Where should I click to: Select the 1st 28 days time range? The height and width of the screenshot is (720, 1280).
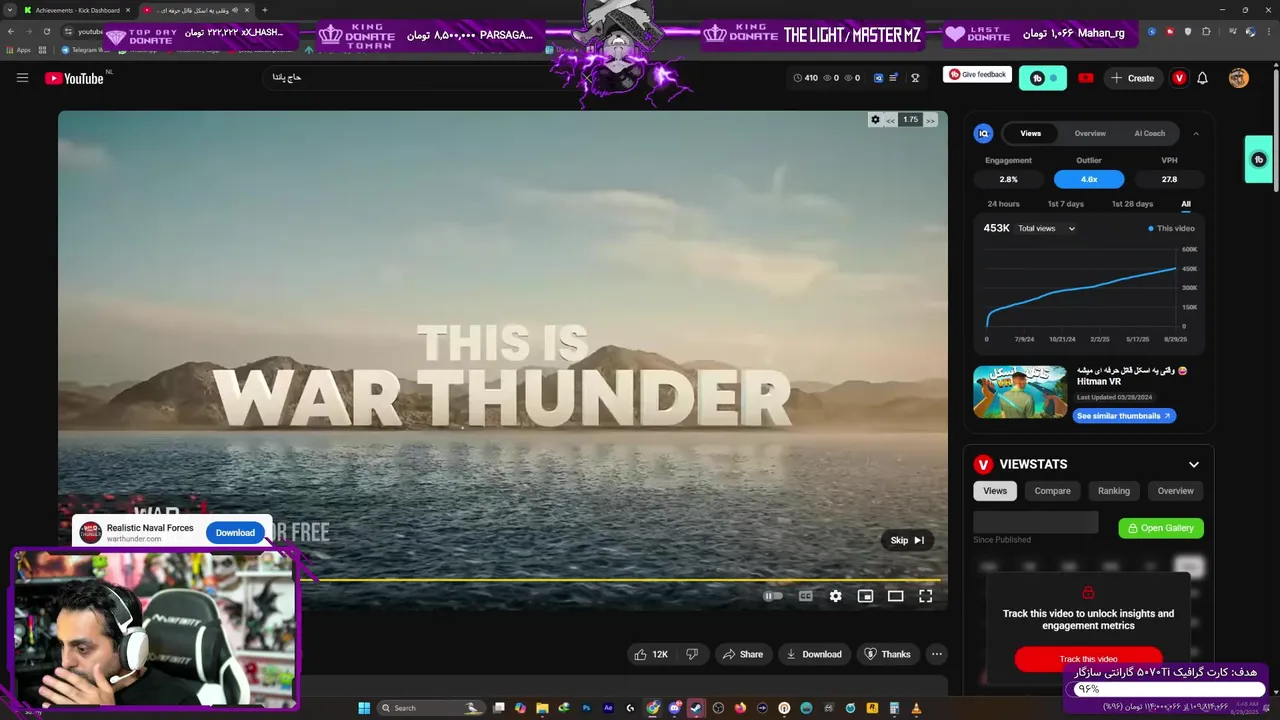1132,204
